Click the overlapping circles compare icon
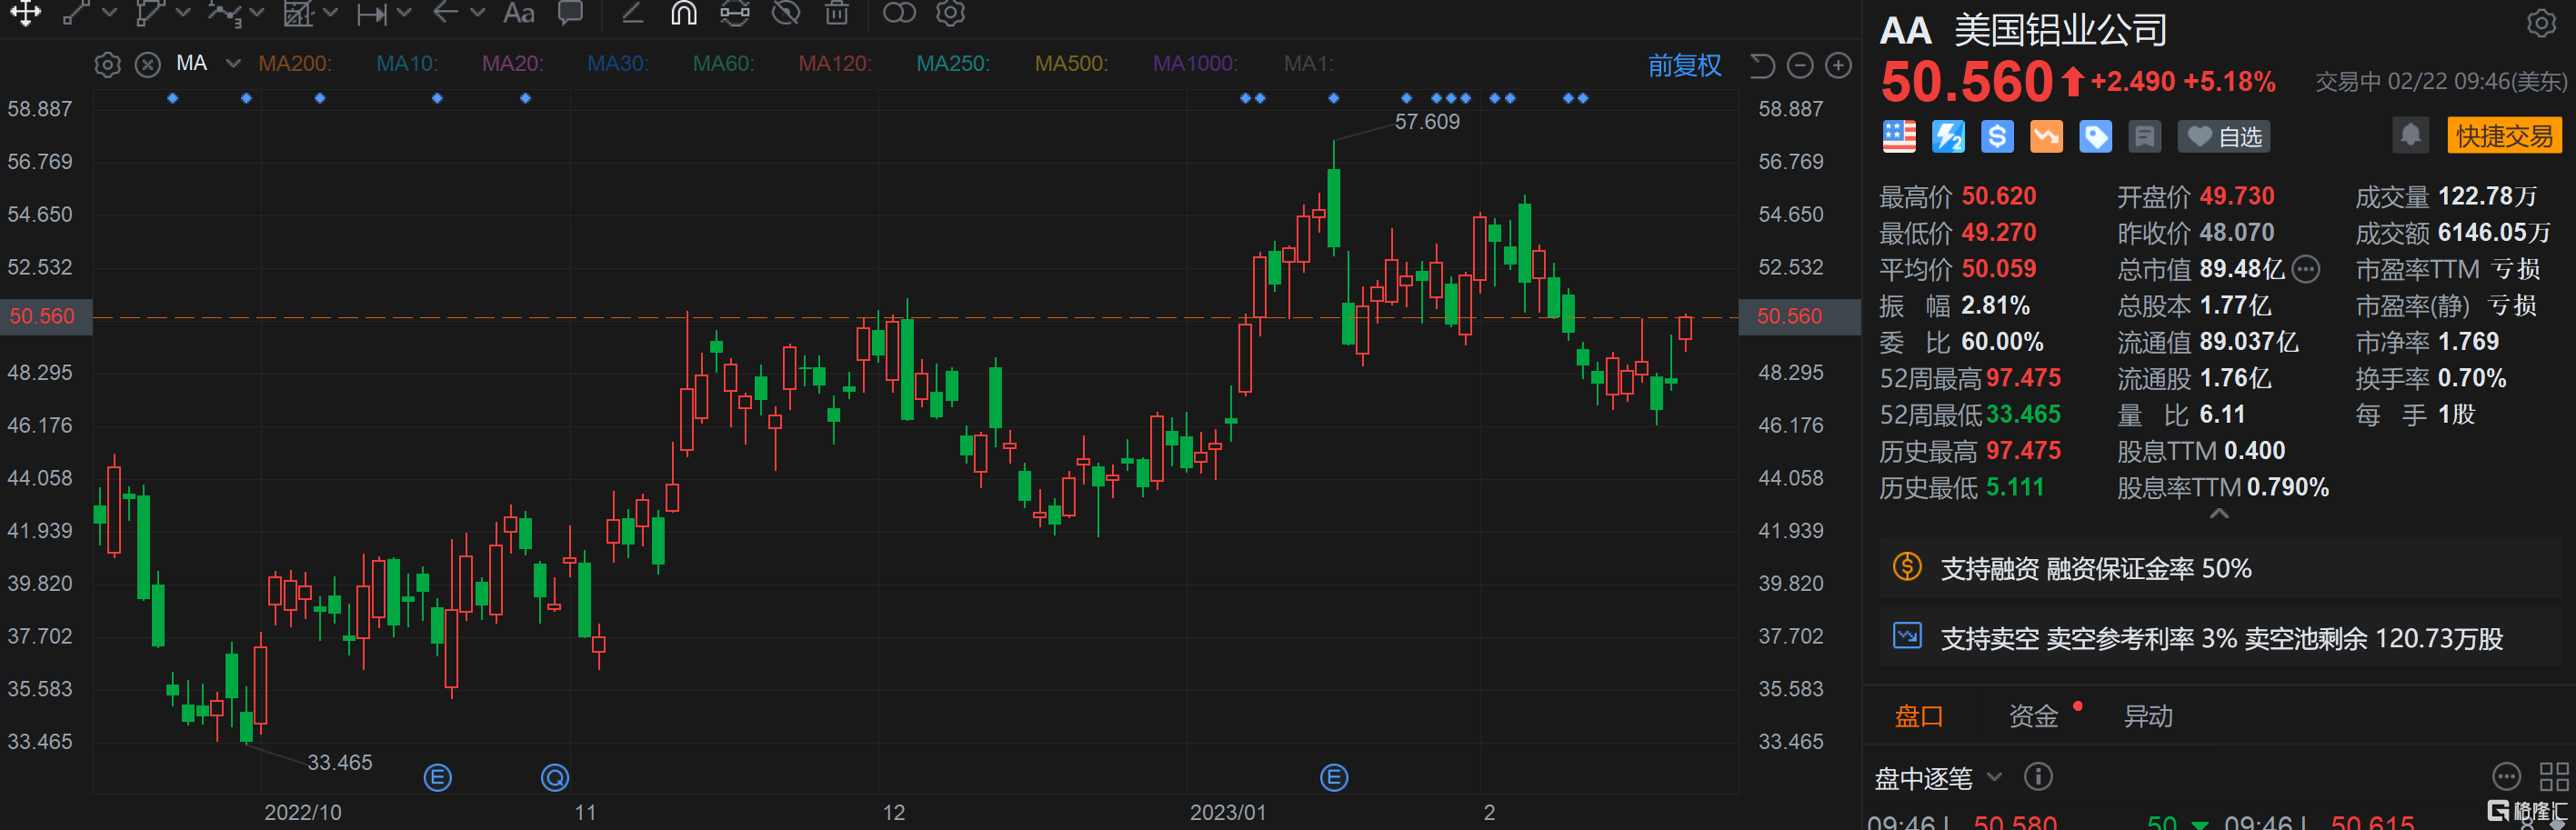 [899, 13]
